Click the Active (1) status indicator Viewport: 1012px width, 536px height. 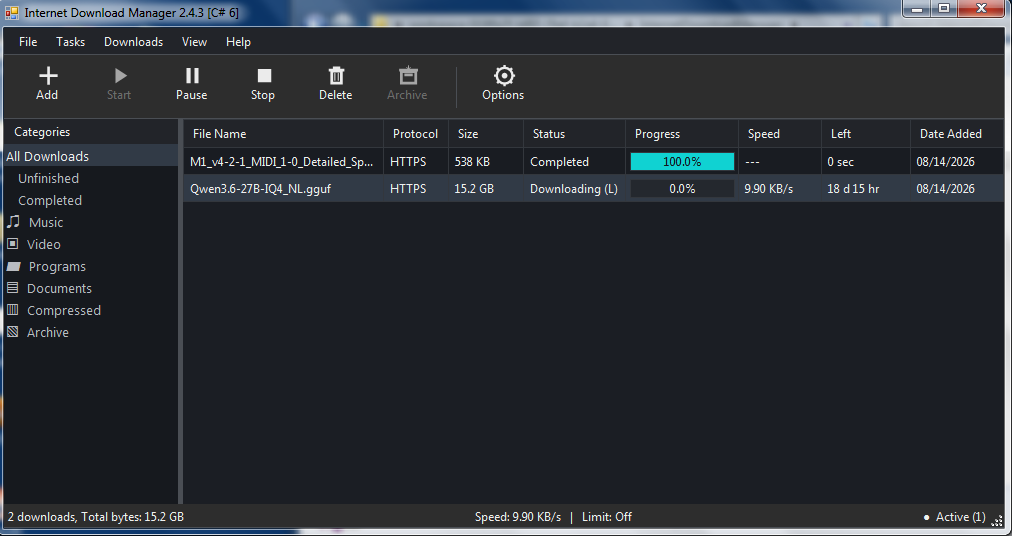coord(955,517)
